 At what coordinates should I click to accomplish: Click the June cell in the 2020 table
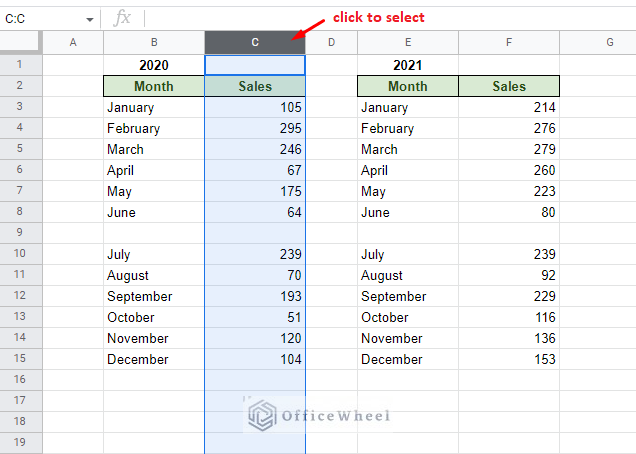coord(154,212)
